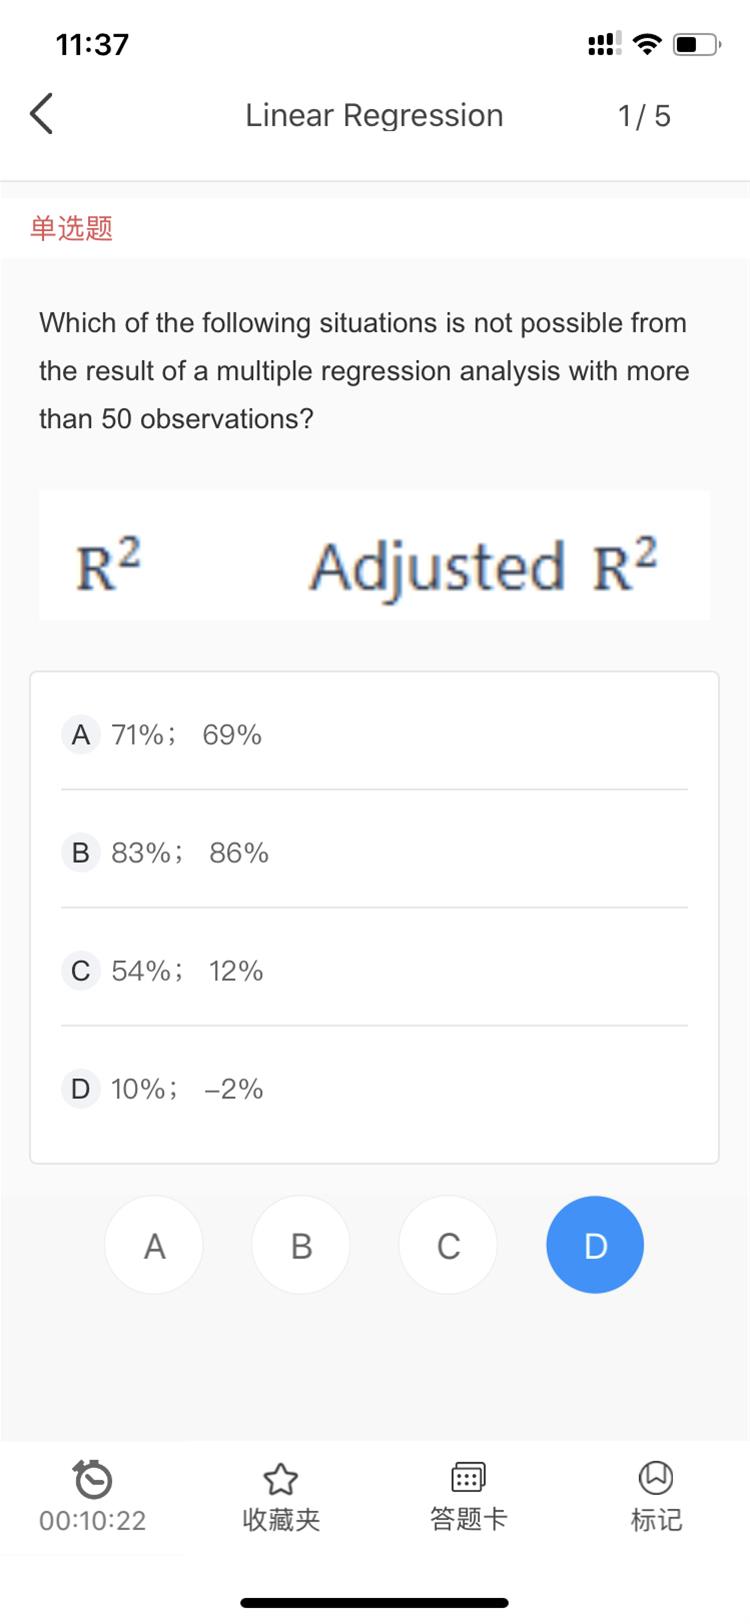Image resolution: width=750 pixels, height=1624 pixels.
Task: Open the timer clock icon
Action: point(93,1478)
